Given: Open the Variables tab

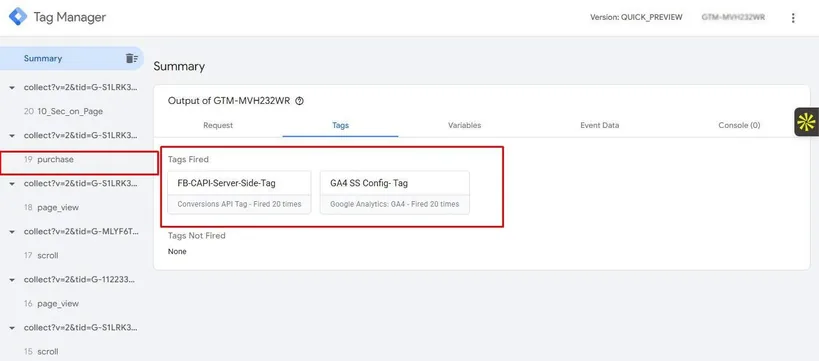Looking at the screenshot, I should click(464, 125).
